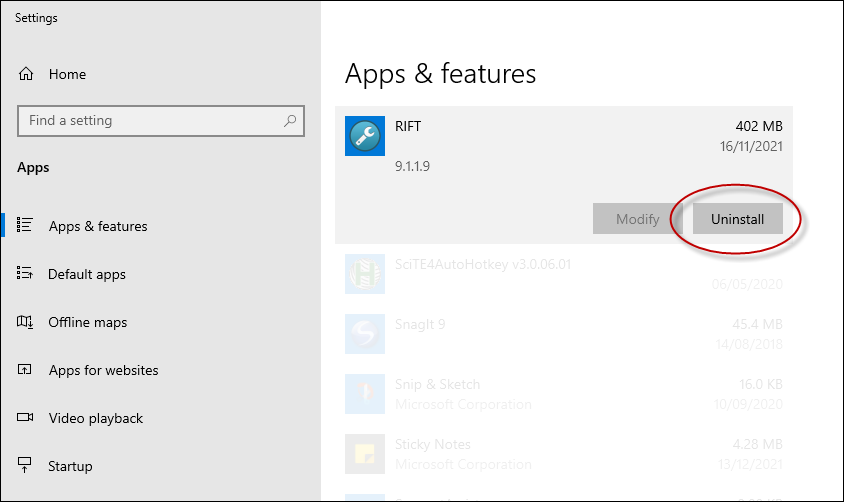Open Offline maps settings
This screenshot has width=844, height=502.
pyautogui.click(x=88, y=322)
